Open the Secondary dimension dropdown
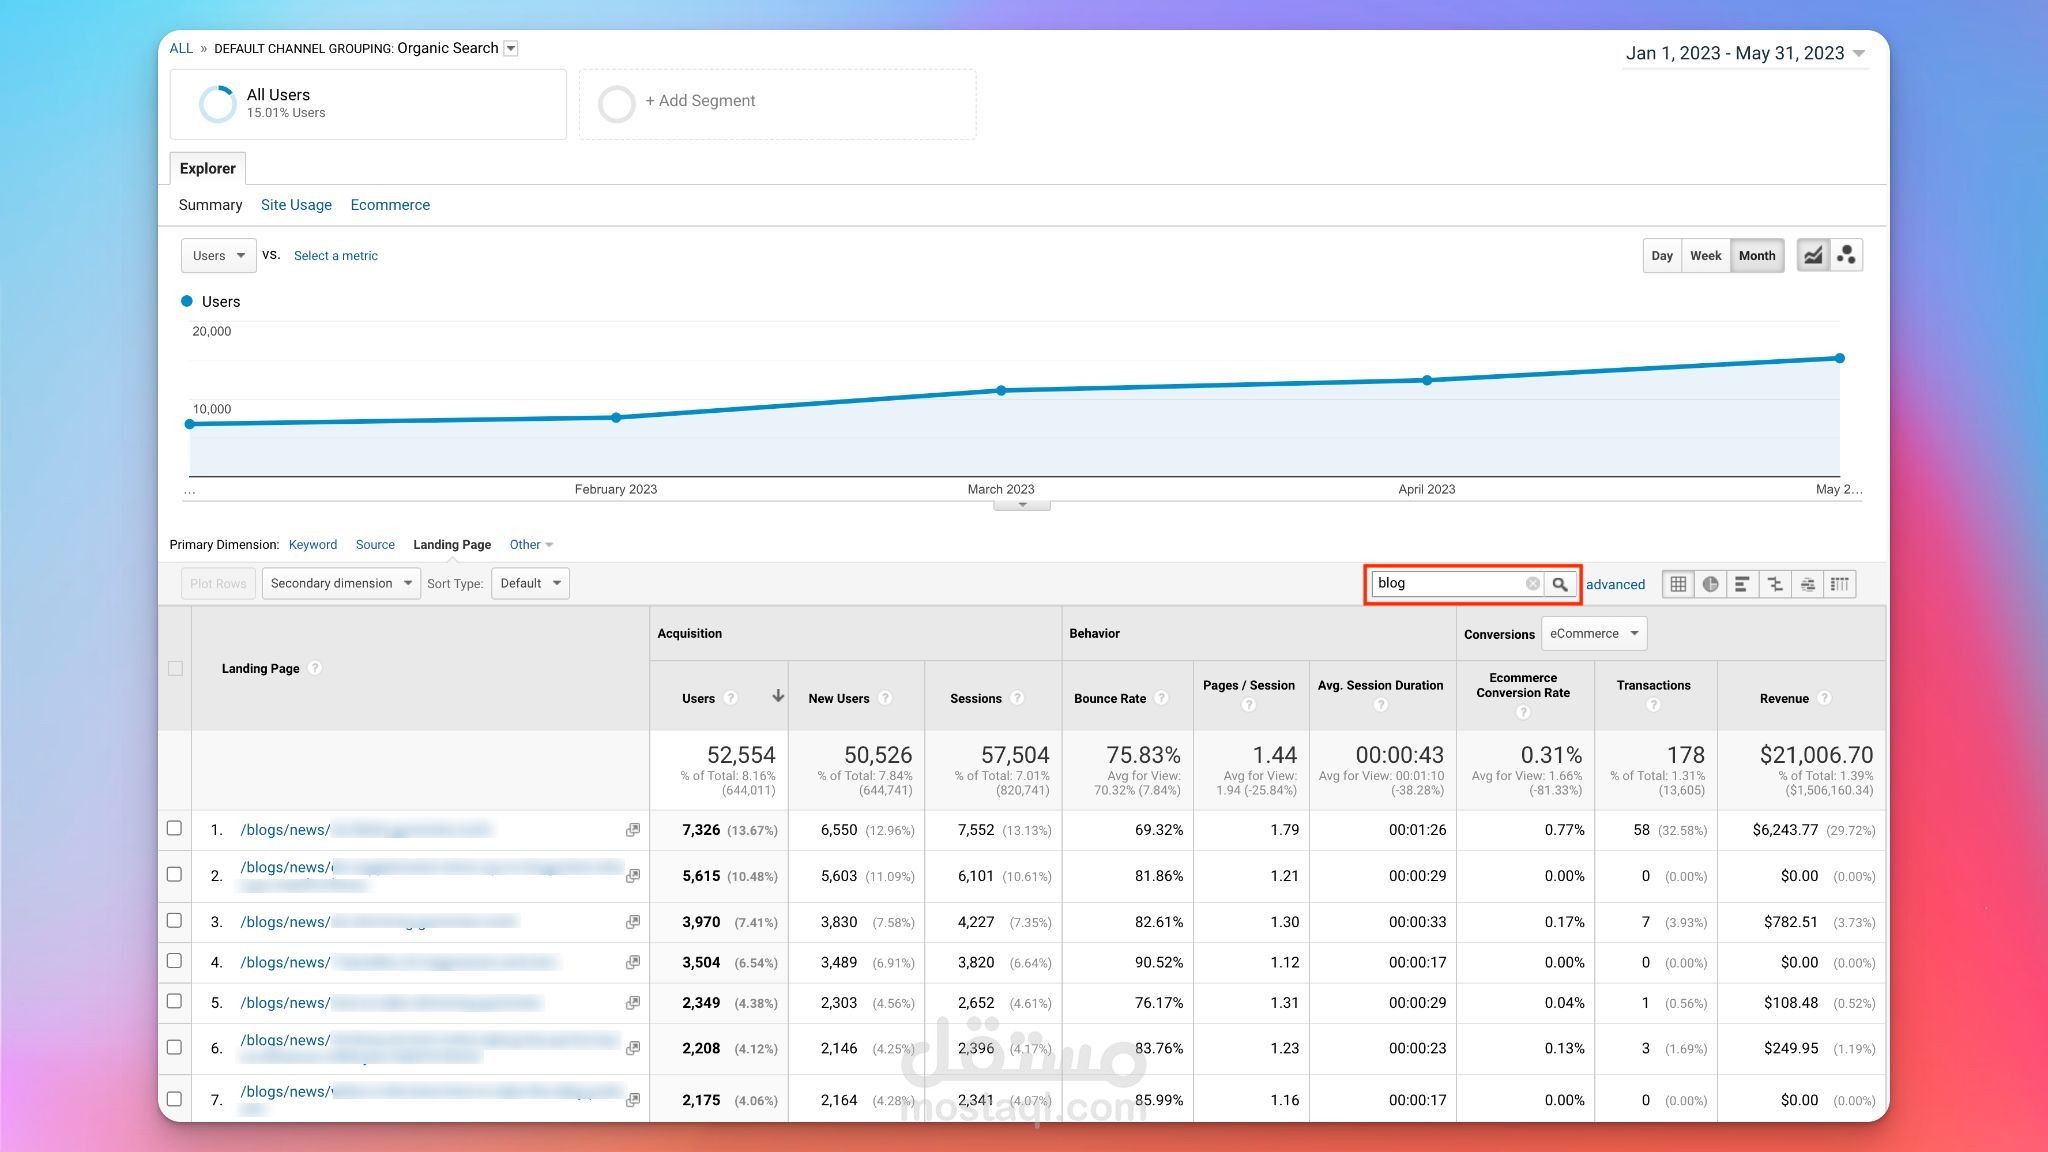Image resolution: width=2048 pixels, height=1152 pixels. pos(341,583)
